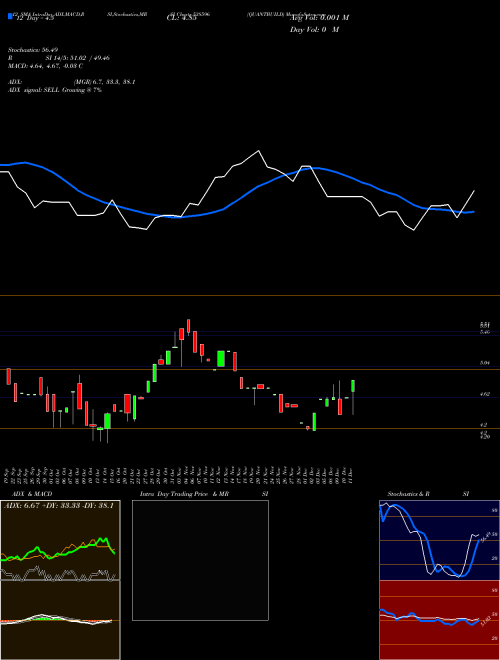
Task: Click the MACD histogram panel under ADX
Action: tap(60, 620)
